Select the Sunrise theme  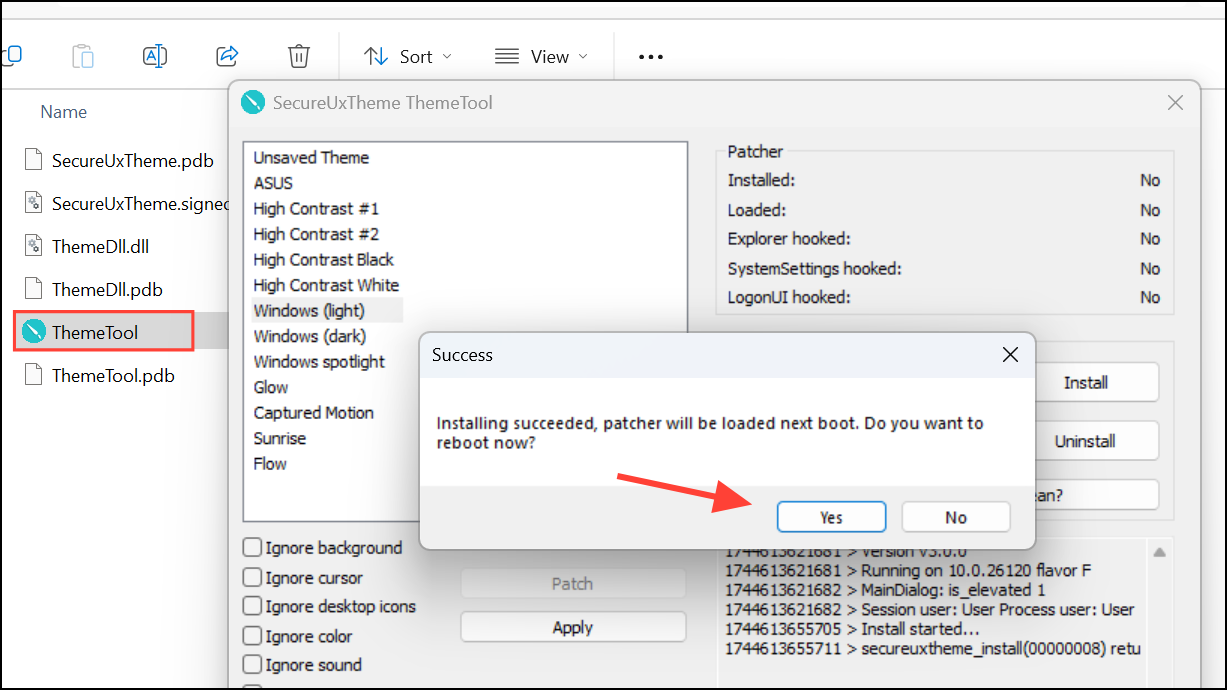coord(279,438)
